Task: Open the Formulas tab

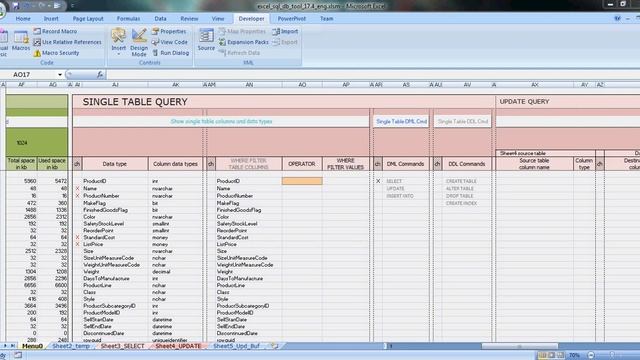Action: tap(128, 19)
